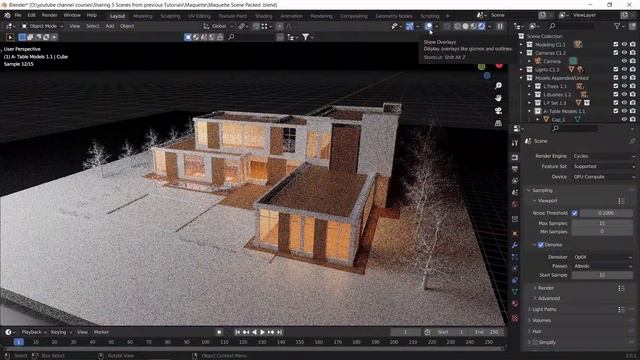Select the Camera object in outliner

click(x=552, y=61)
